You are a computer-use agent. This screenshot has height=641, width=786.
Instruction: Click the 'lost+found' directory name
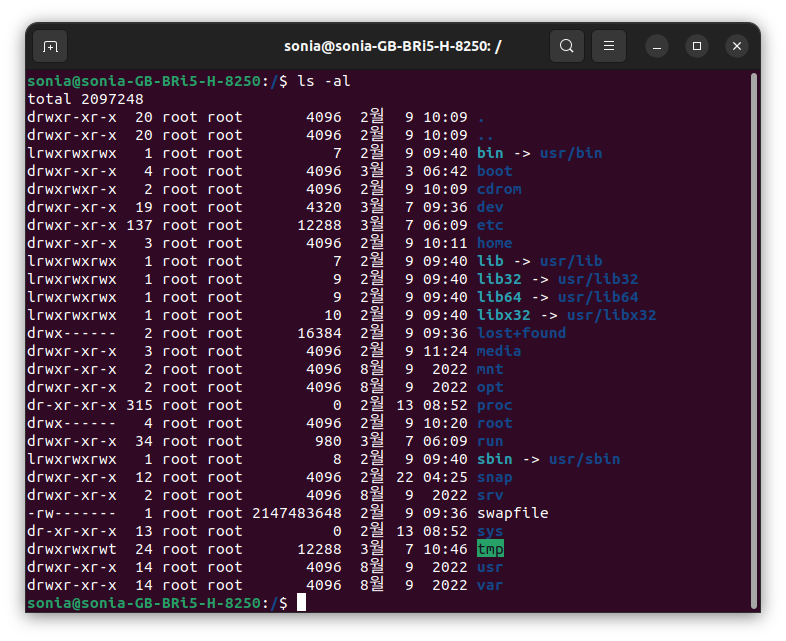click(x=521, y=333)
